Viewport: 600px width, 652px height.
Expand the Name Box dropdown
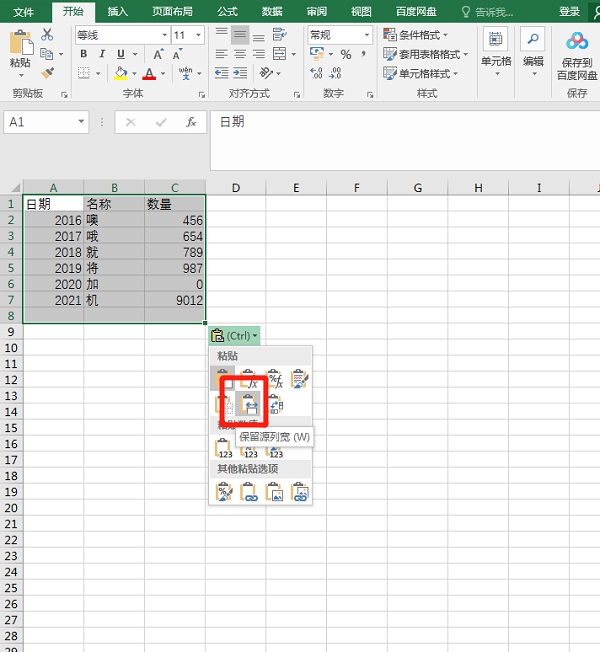coord(81,122)
